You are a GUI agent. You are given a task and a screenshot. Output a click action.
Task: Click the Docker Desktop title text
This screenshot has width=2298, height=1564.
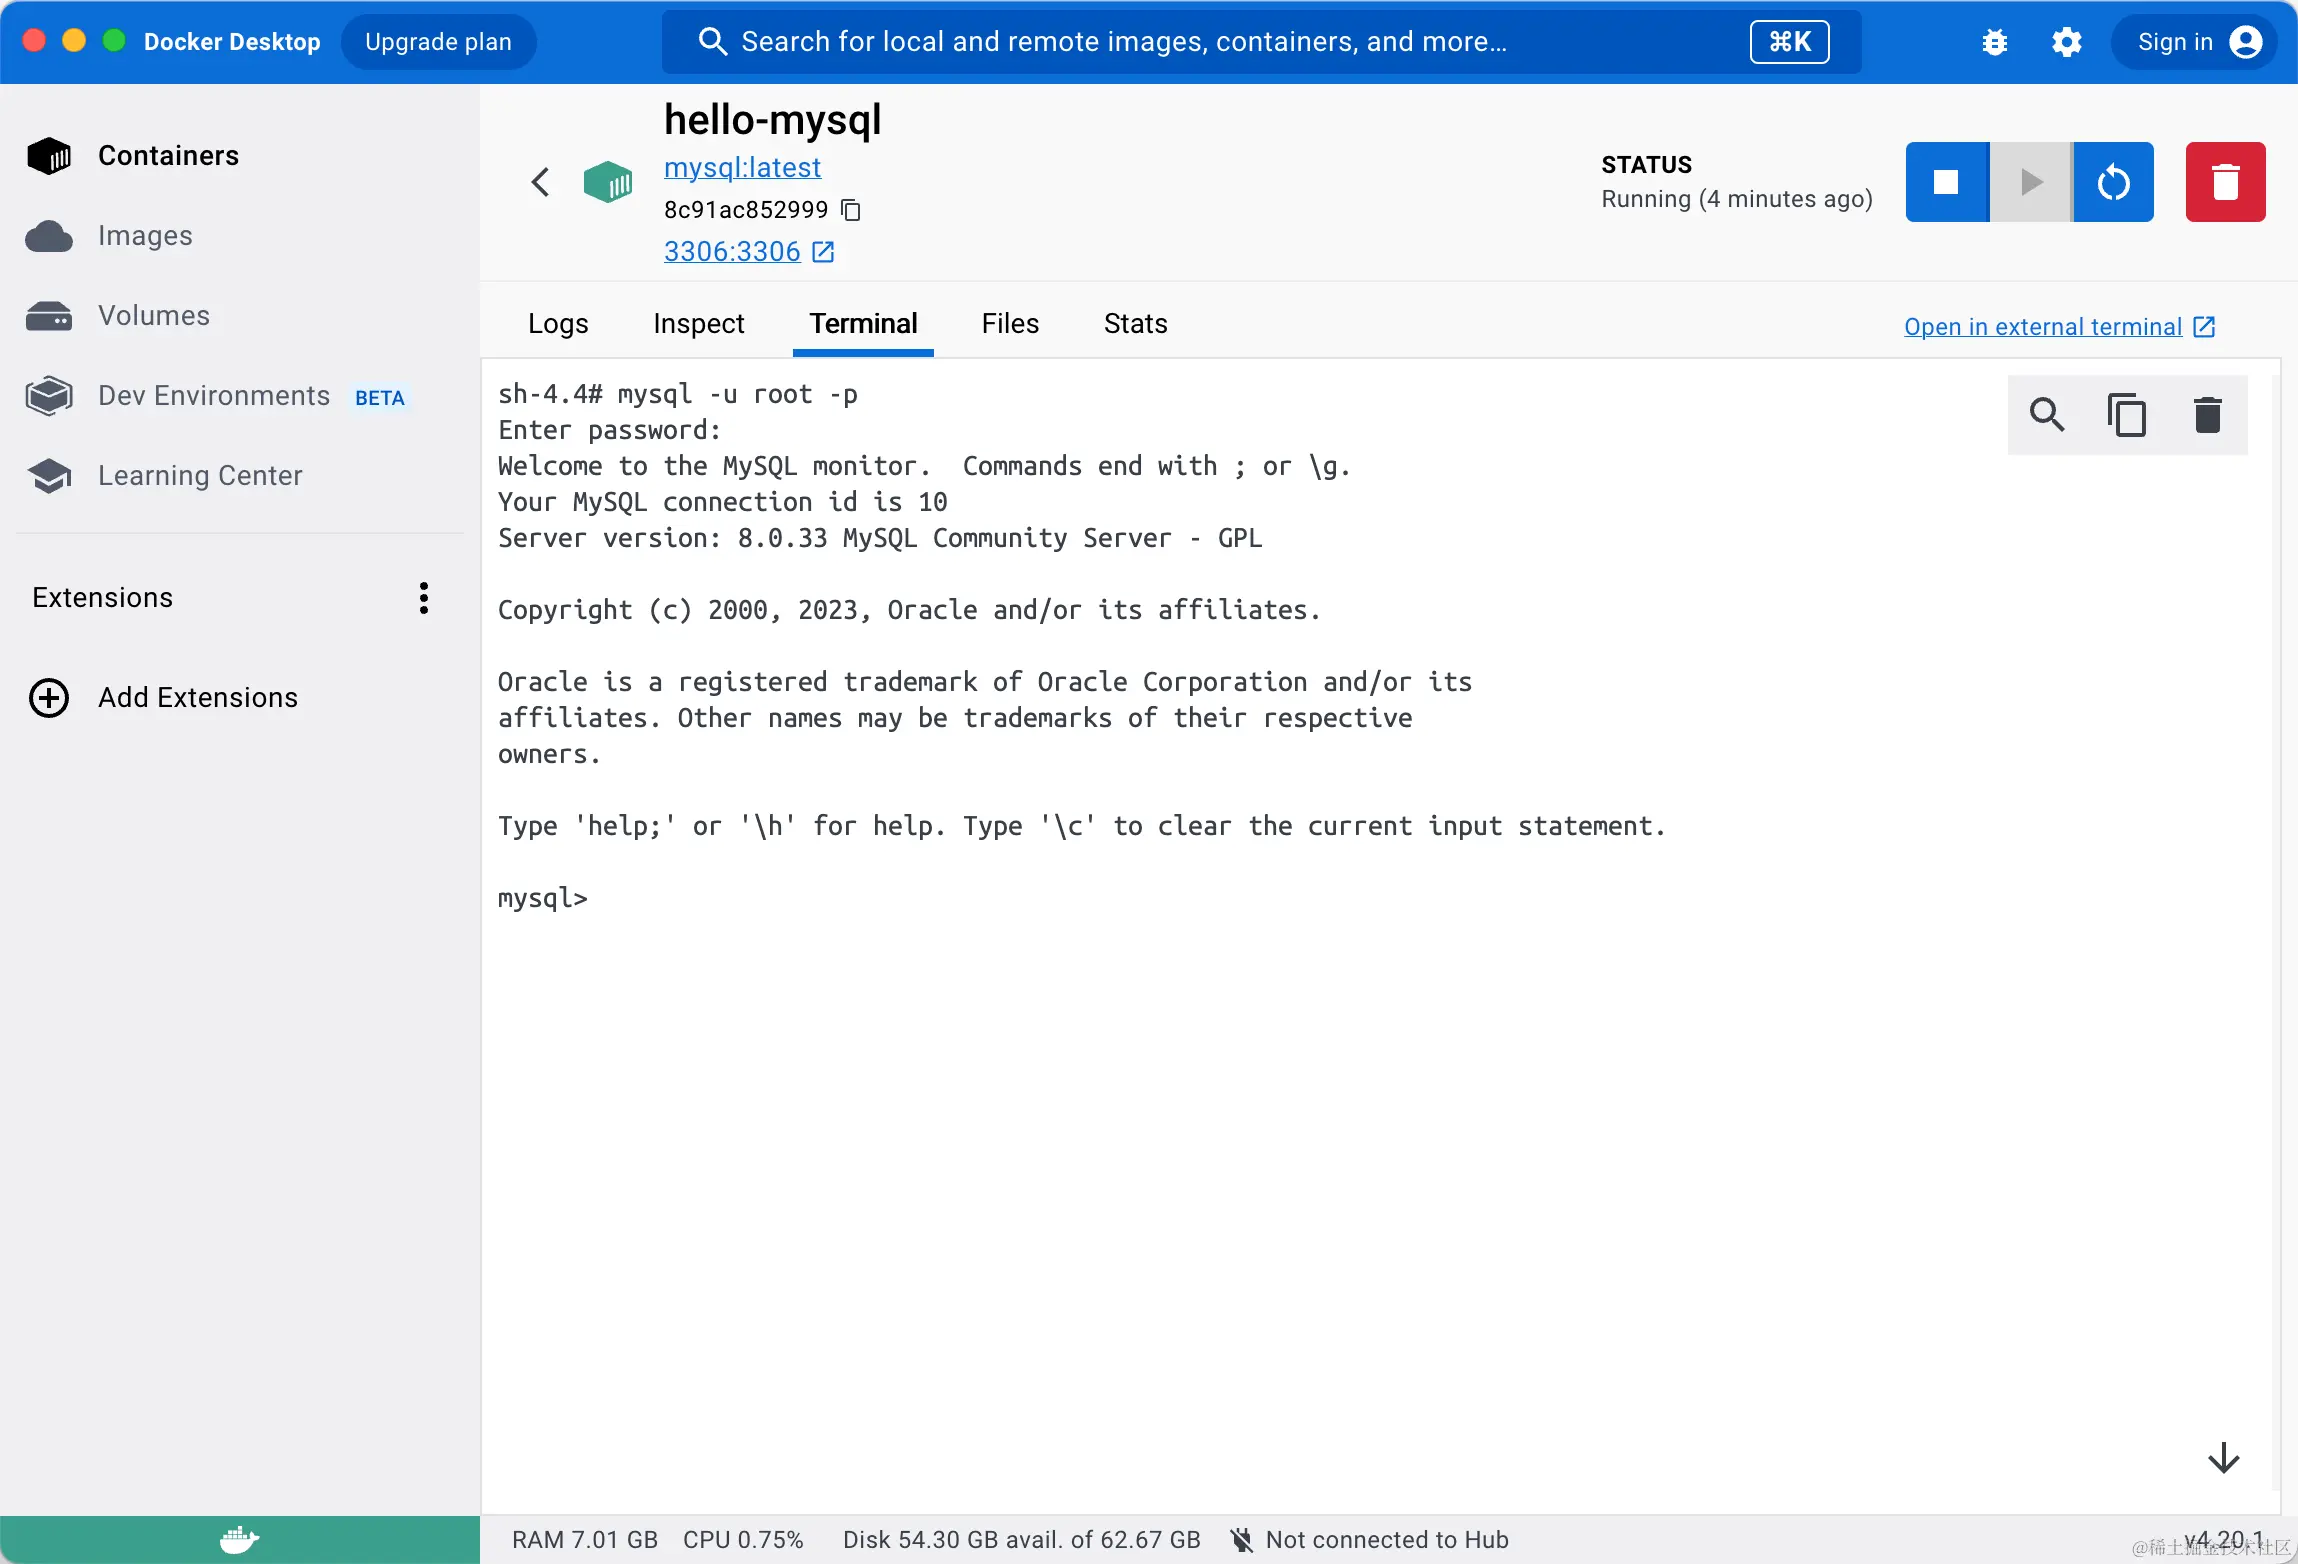(x=232, y=42)
